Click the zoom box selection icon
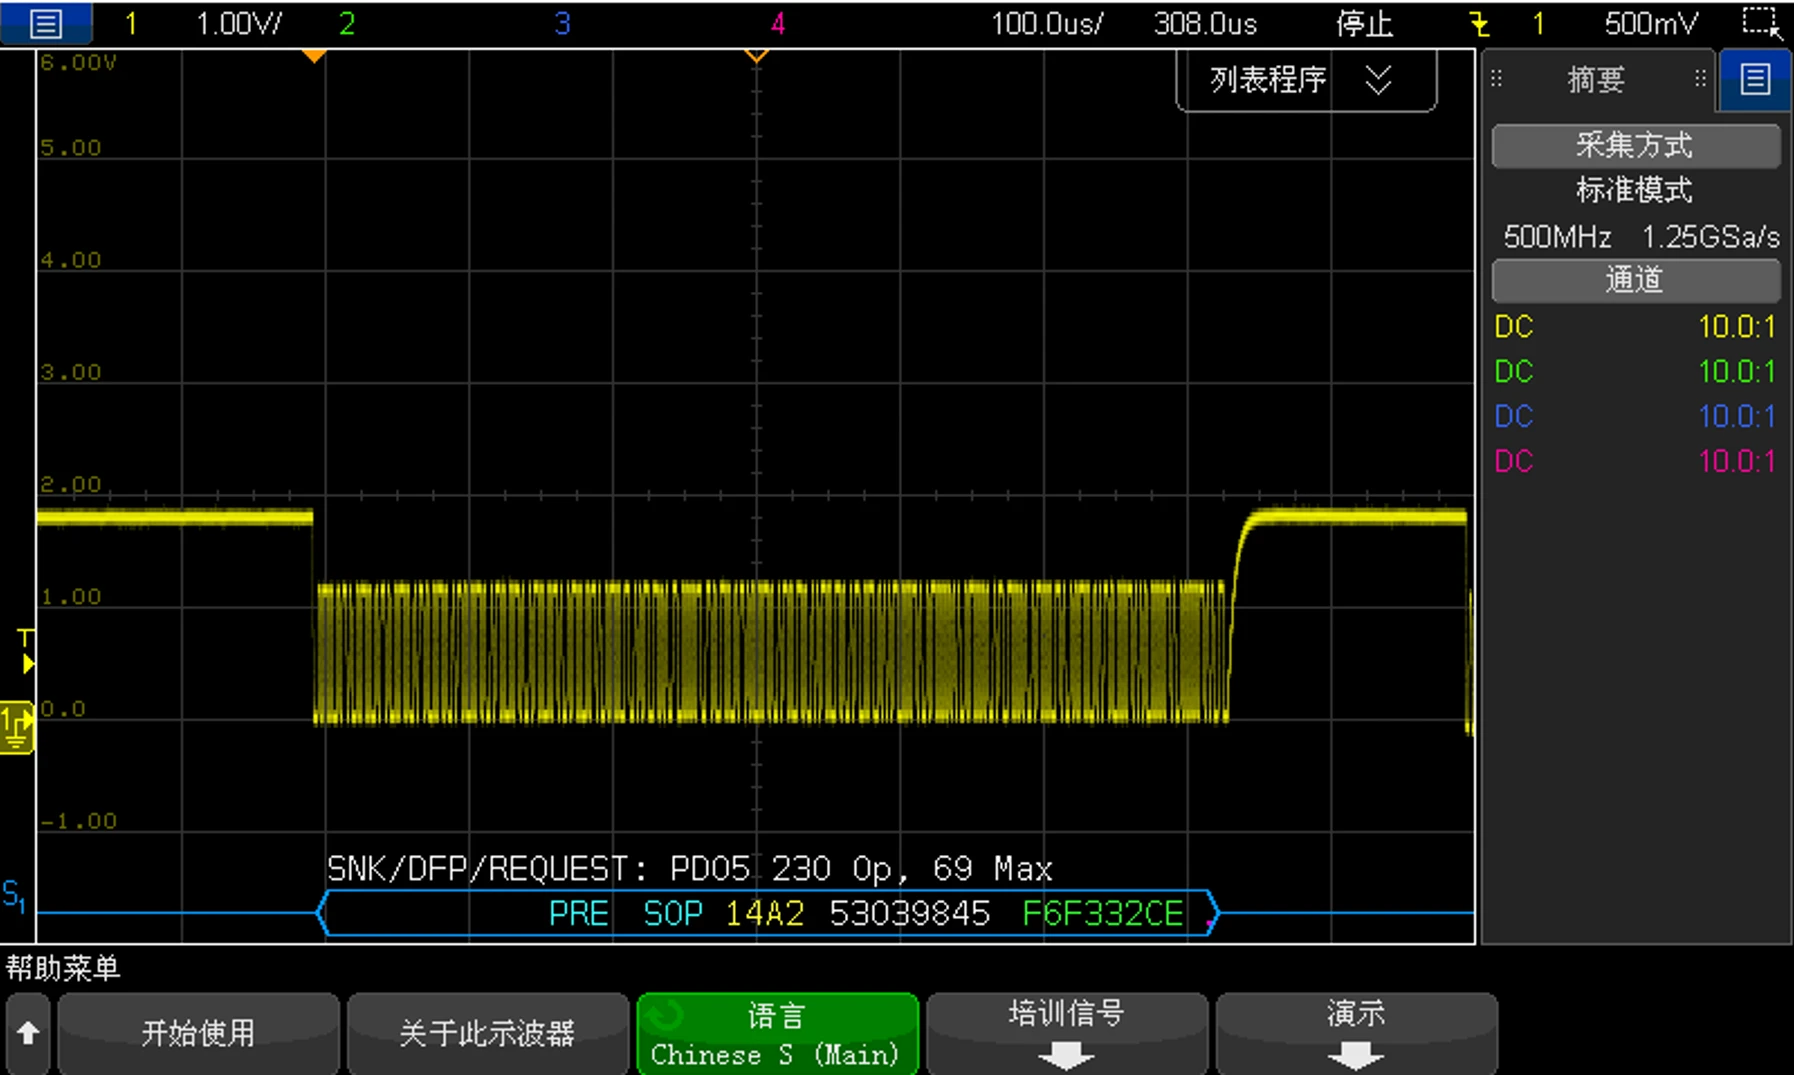 1760,23
